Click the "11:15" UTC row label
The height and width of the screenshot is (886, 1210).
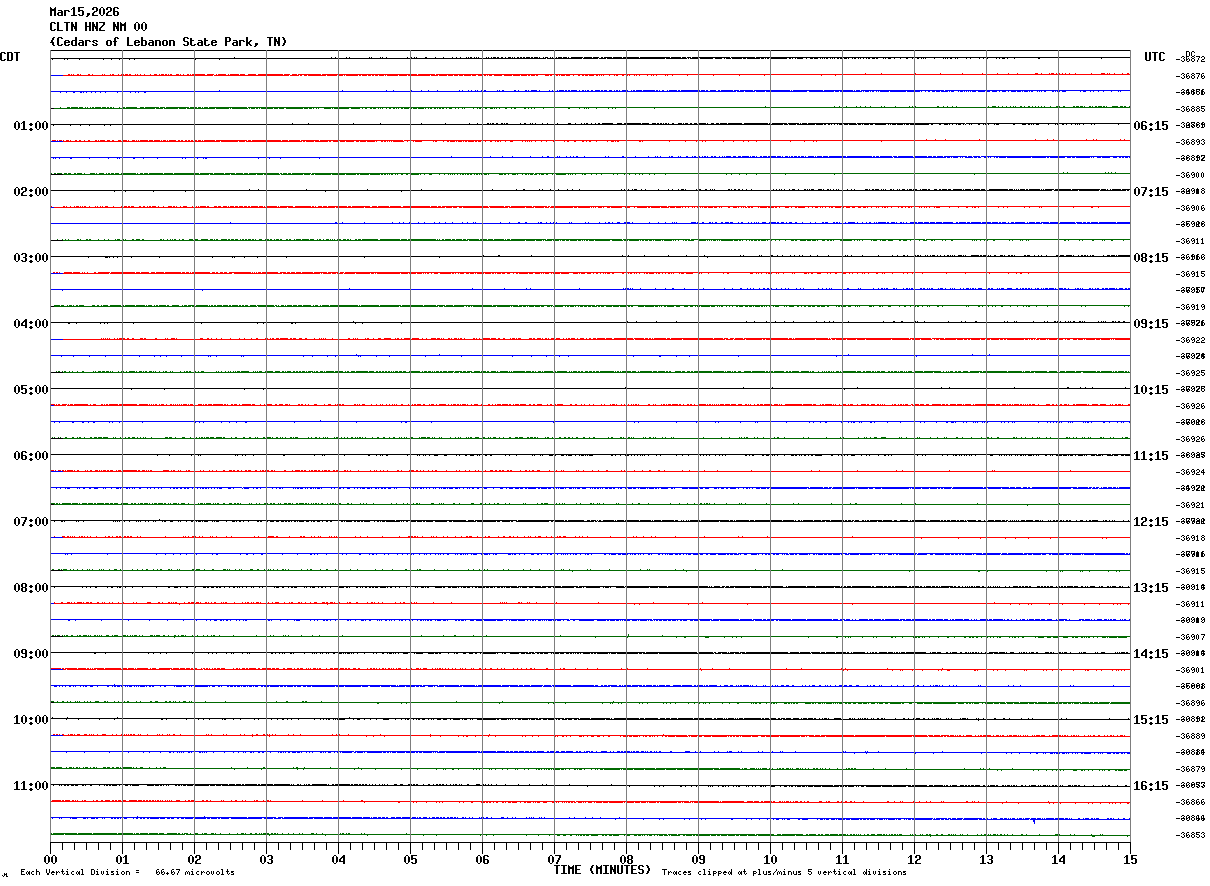(1150, 456)
